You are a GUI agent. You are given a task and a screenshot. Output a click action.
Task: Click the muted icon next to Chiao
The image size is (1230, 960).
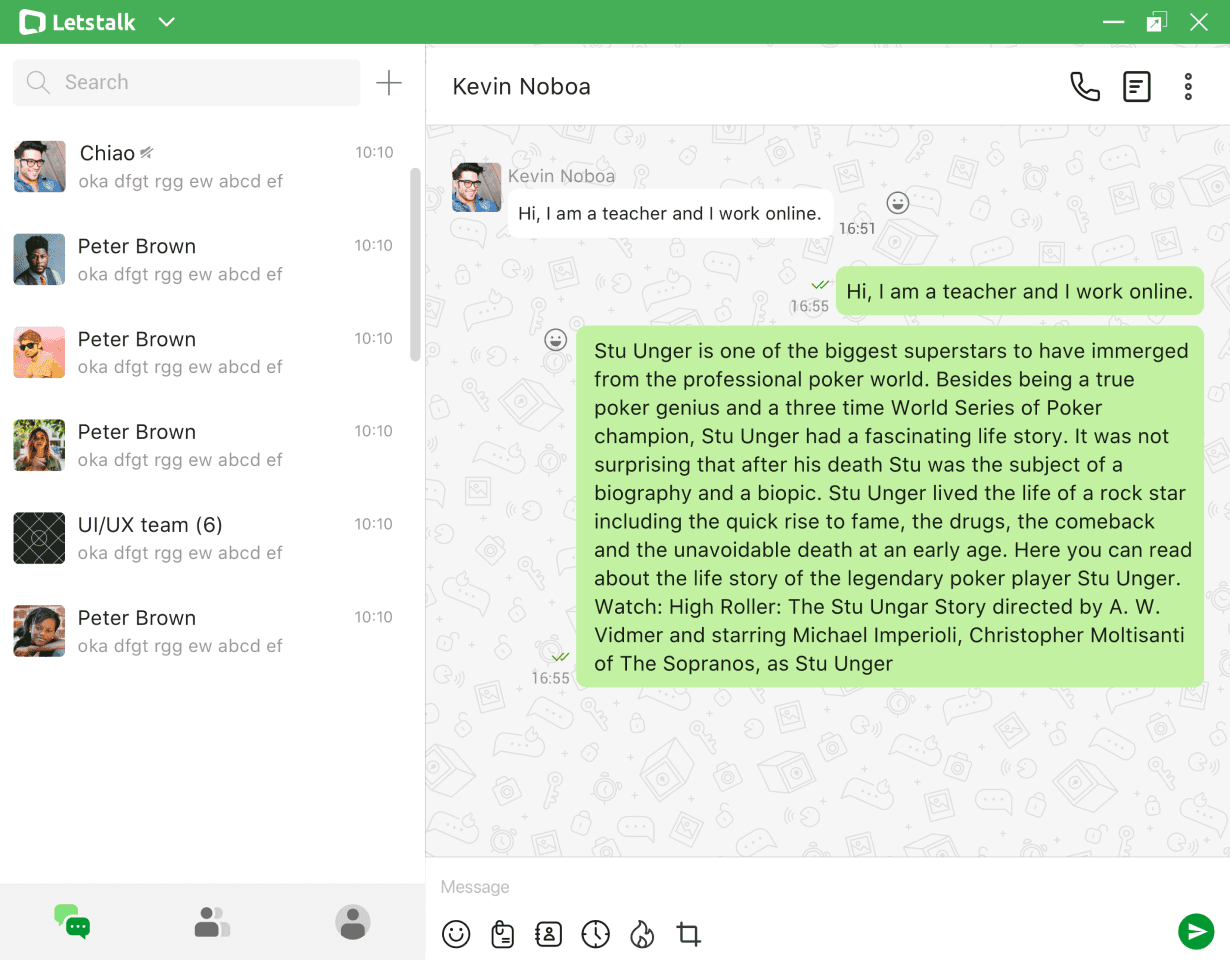[x=146, y=152]
